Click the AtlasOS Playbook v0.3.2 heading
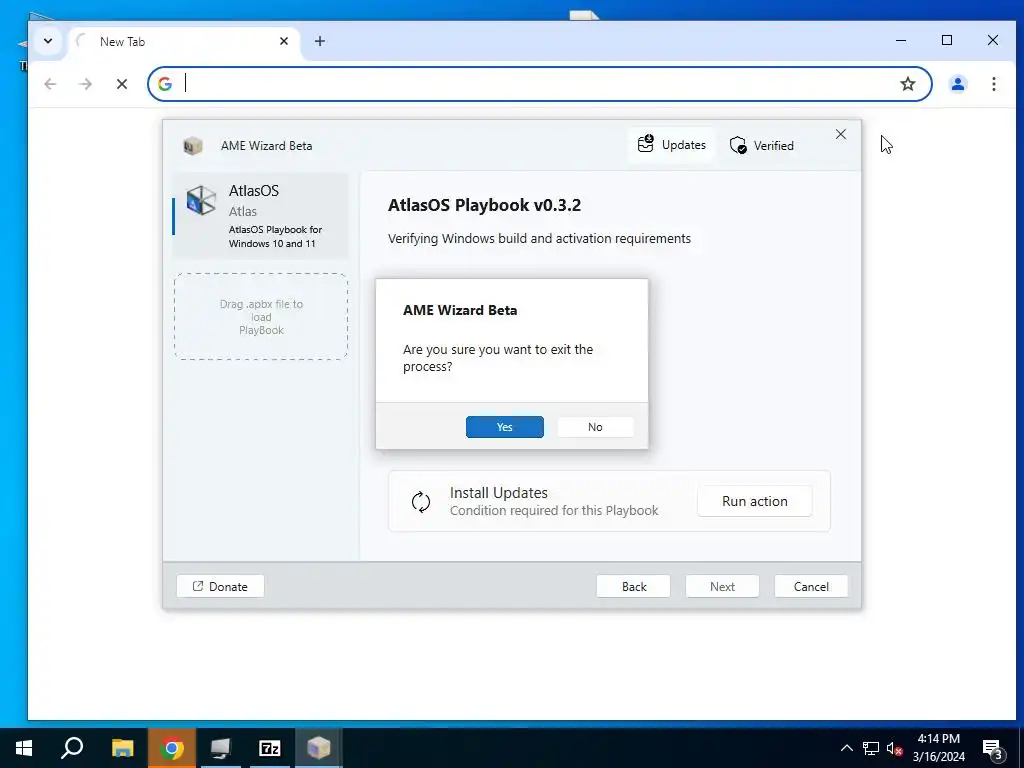1024x768 pixels. coord(484,205)
